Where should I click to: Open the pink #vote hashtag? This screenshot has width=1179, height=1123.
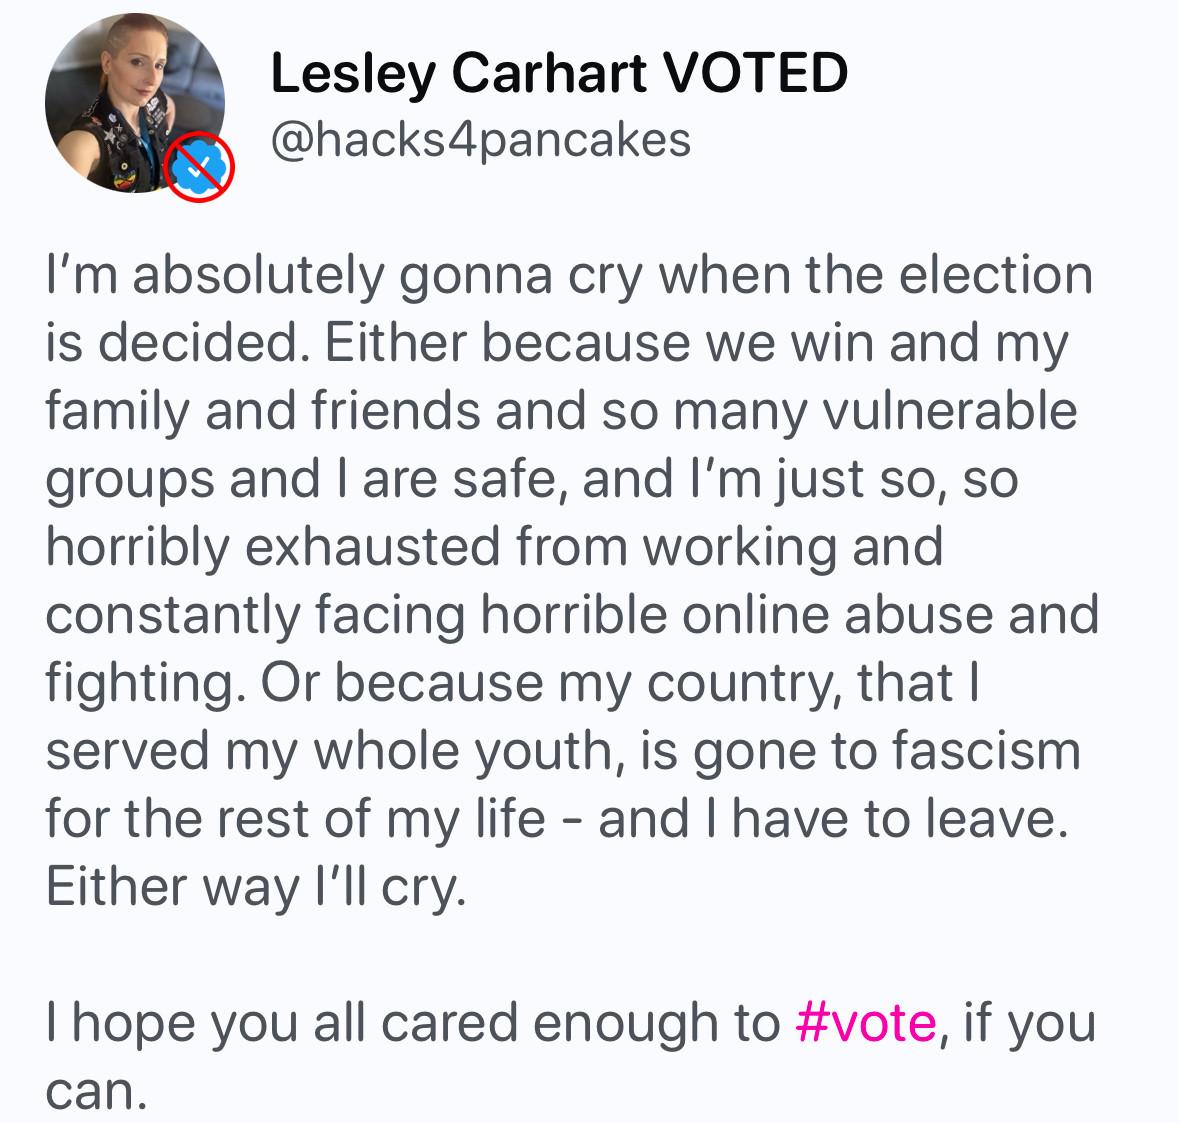click(x=867, y=1022)
